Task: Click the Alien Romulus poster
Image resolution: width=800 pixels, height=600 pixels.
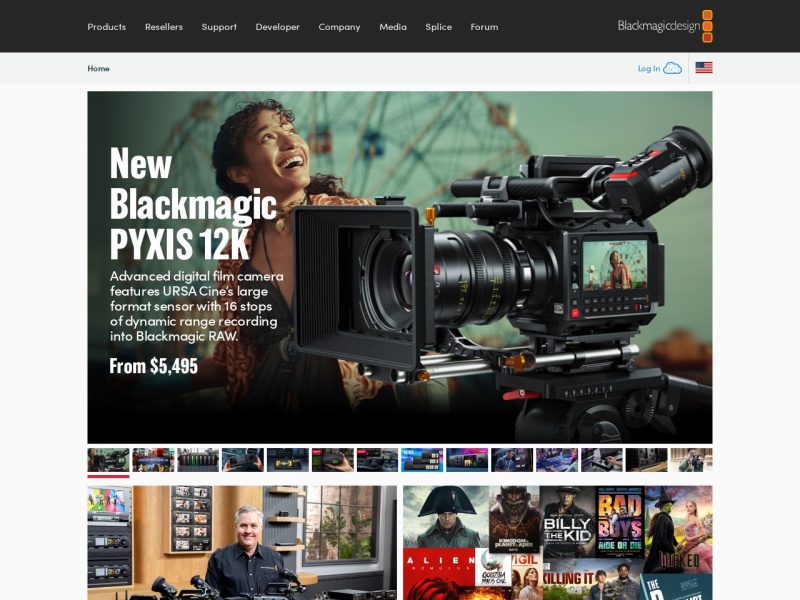Action: point(439,574)
